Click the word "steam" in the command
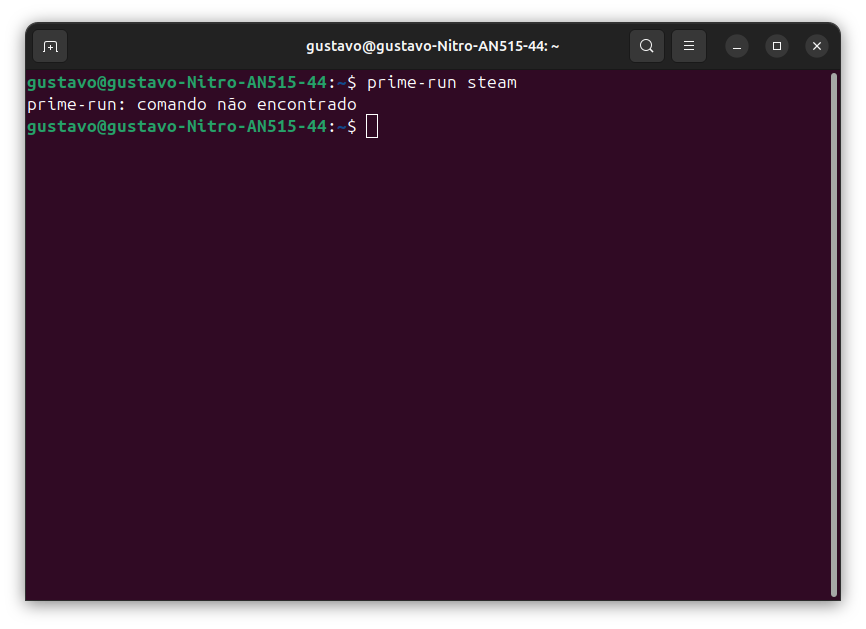The height and width of the screenshot is (629, 866). click(x=492, y=82)
